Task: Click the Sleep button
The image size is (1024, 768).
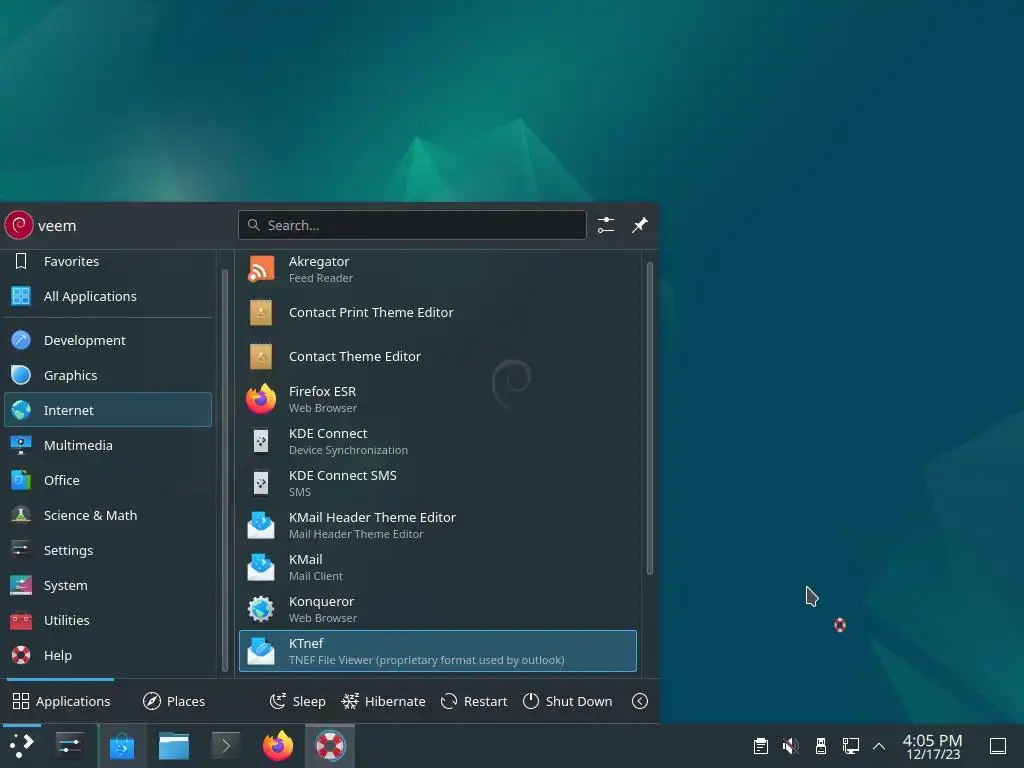Action: point(298,701)
